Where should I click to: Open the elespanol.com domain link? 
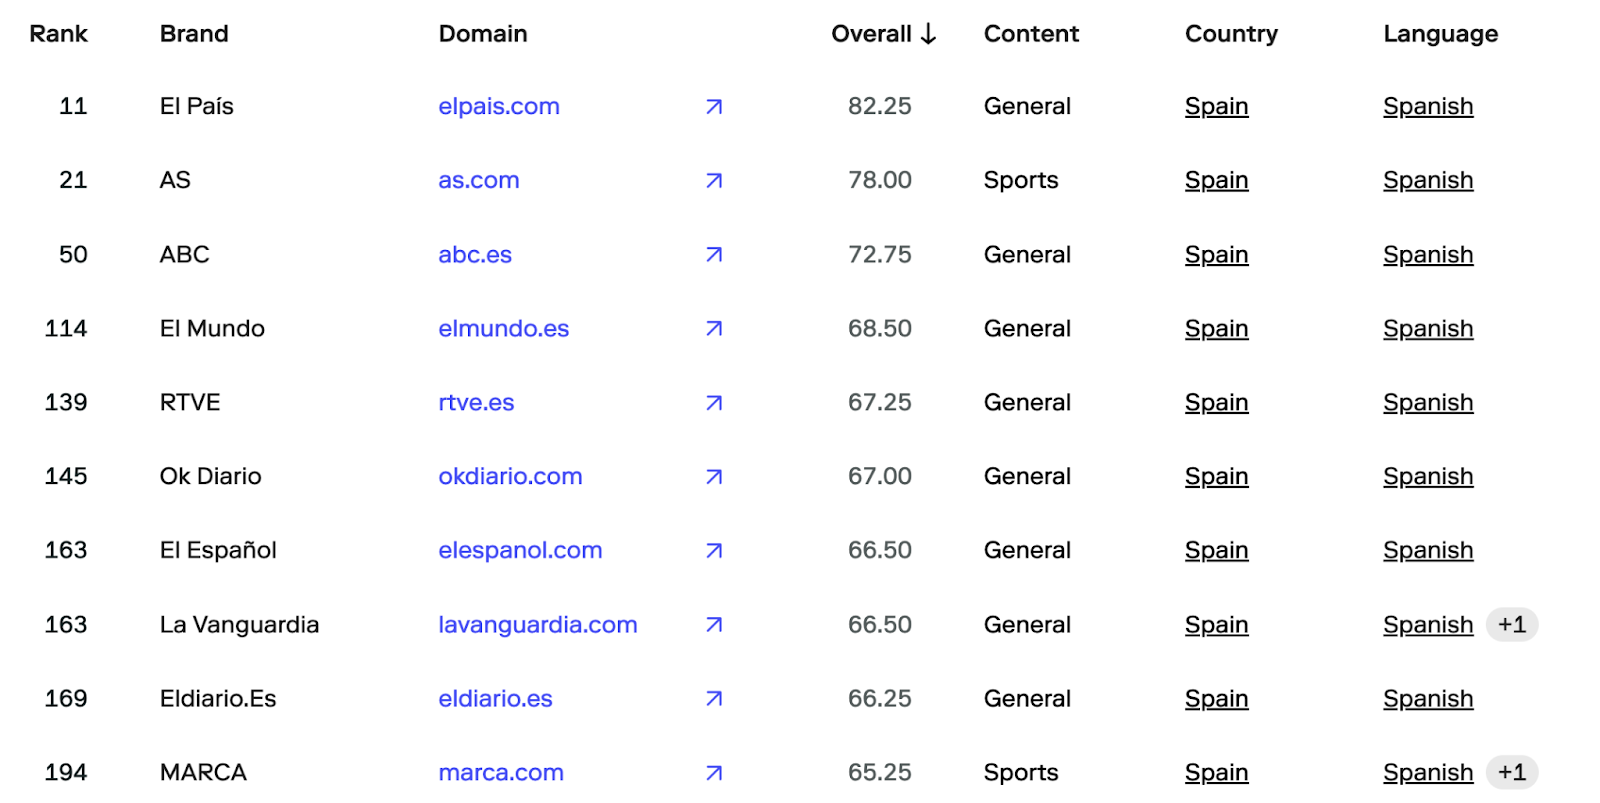520,551
